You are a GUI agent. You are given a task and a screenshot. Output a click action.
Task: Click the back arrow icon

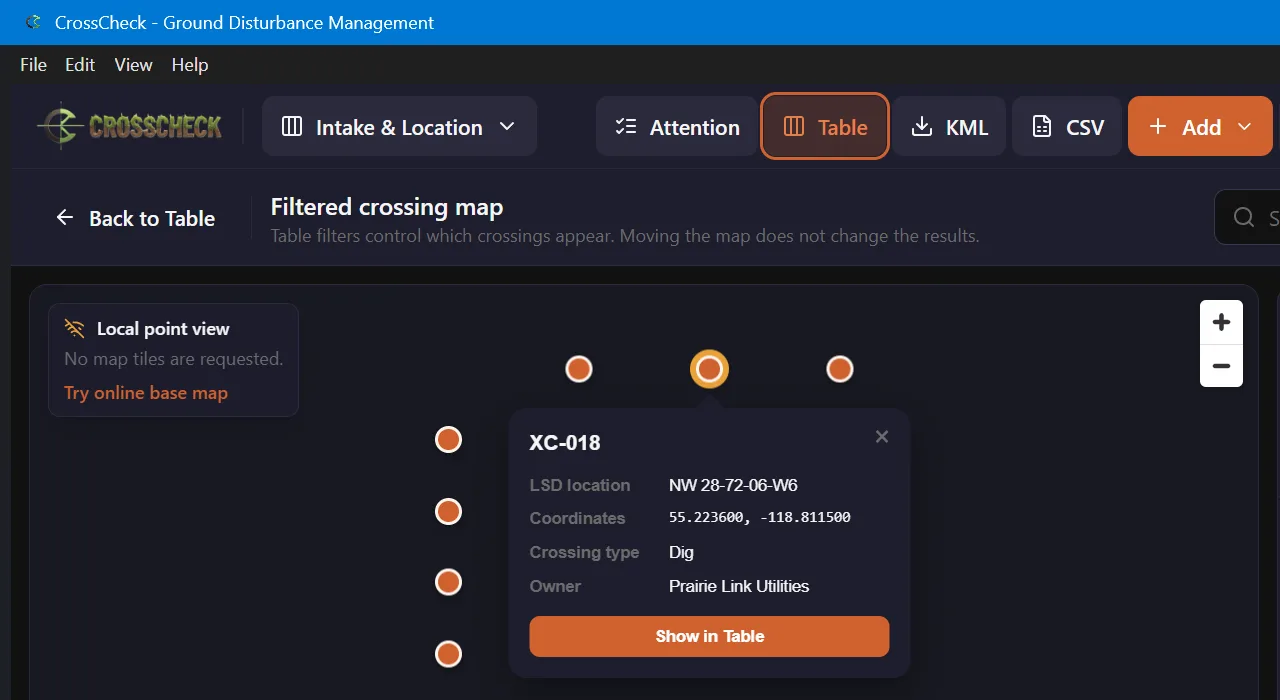coord(65,217)
